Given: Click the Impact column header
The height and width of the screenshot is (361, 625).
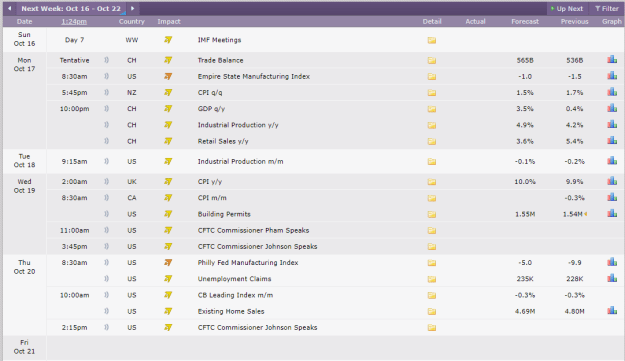Looking at the screenshot, I should tap(169, 22).
